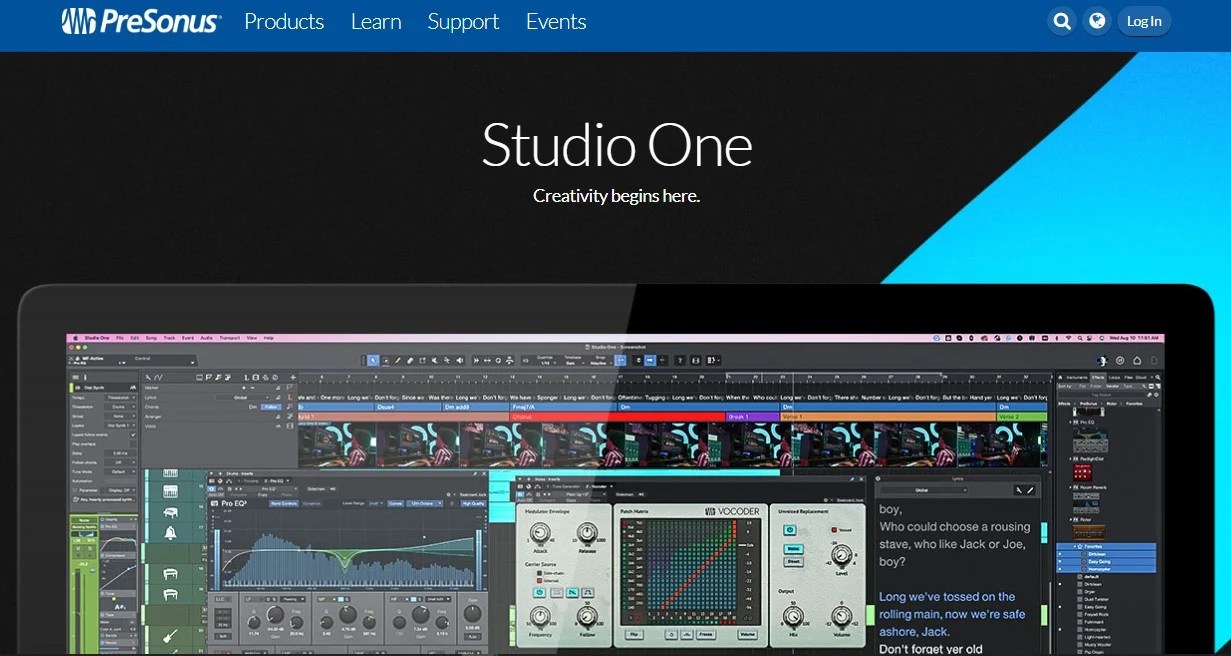Select the Arrow tool in the toolbar
The width and height of the screenshot is (1231, 656).
click(x=373, y=358)
